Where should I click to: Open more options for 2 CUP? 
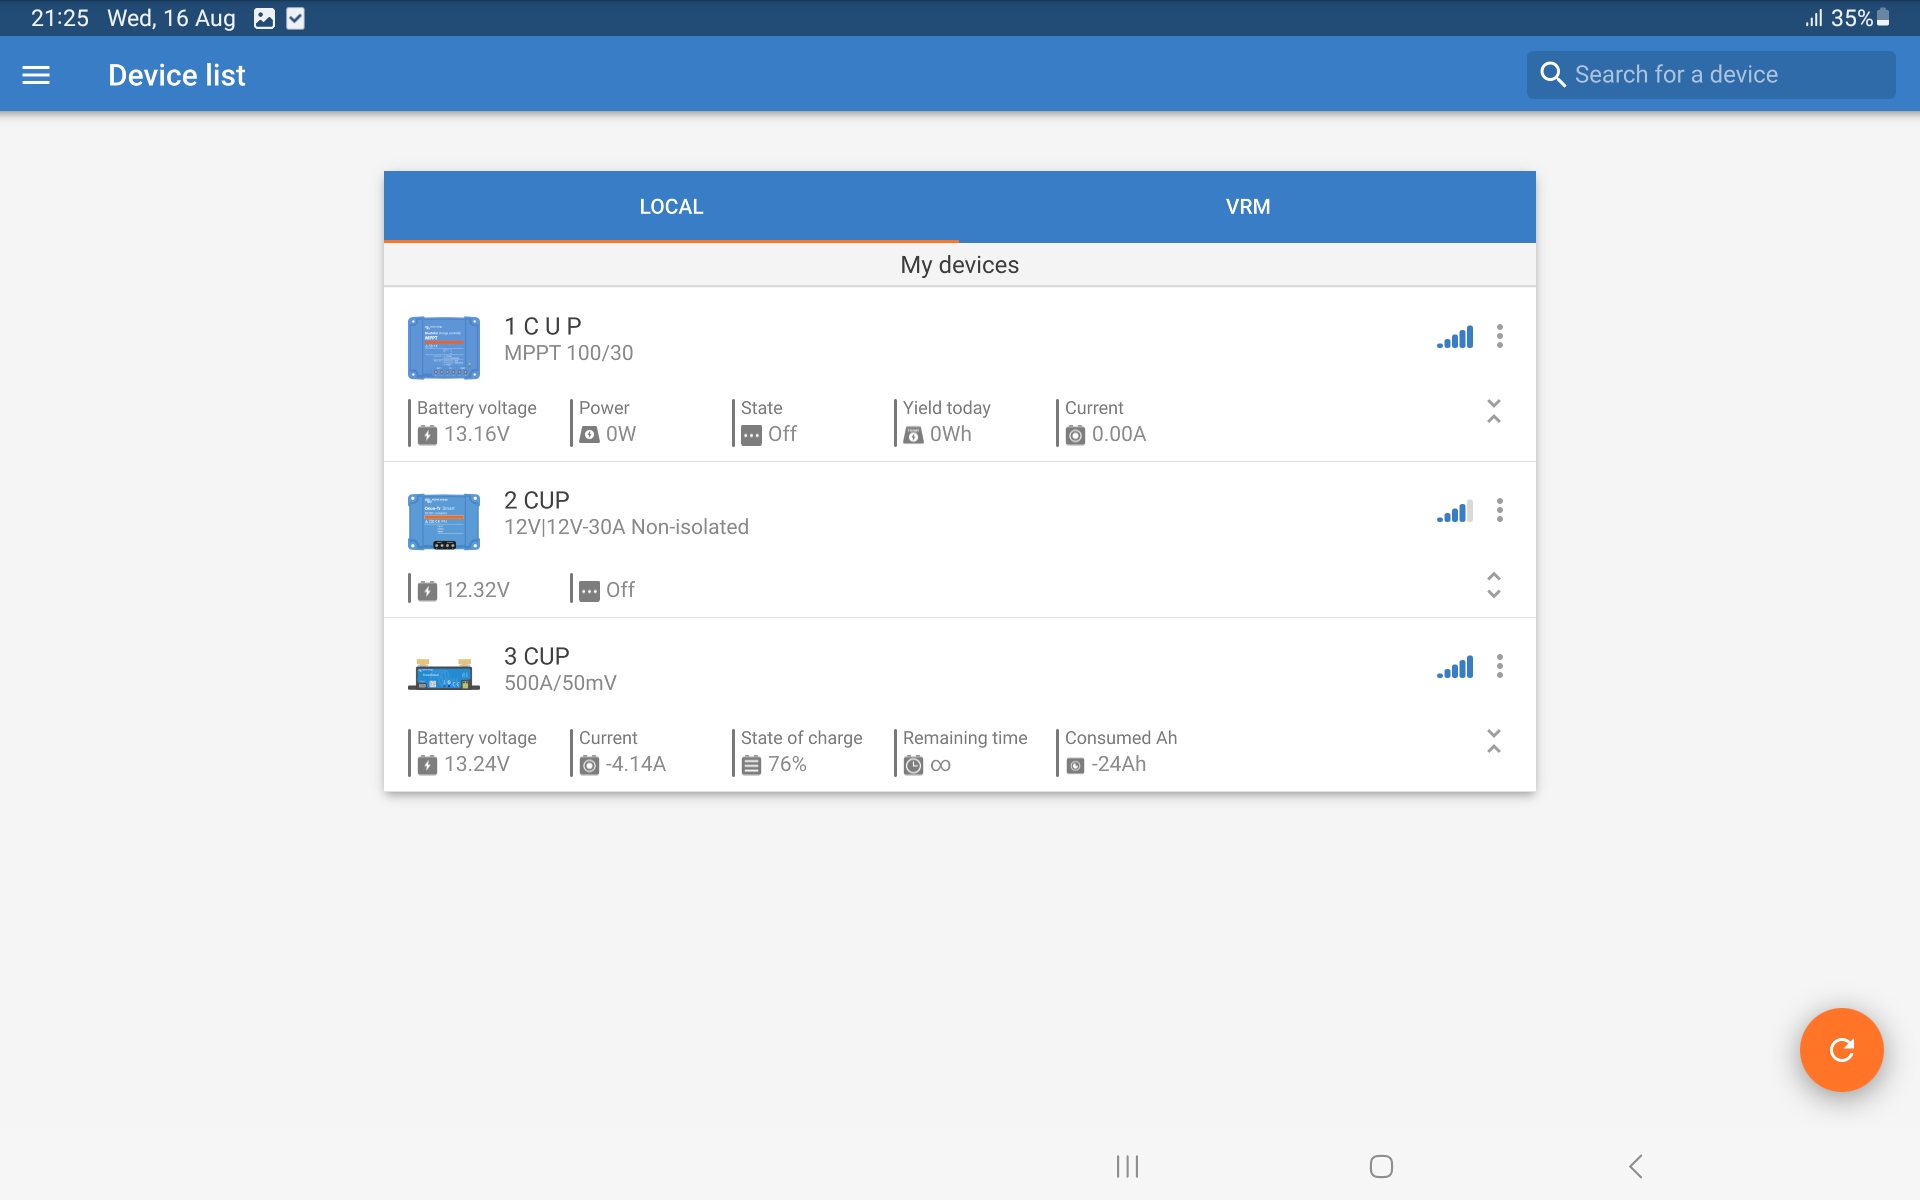[x=1499, y=510]
